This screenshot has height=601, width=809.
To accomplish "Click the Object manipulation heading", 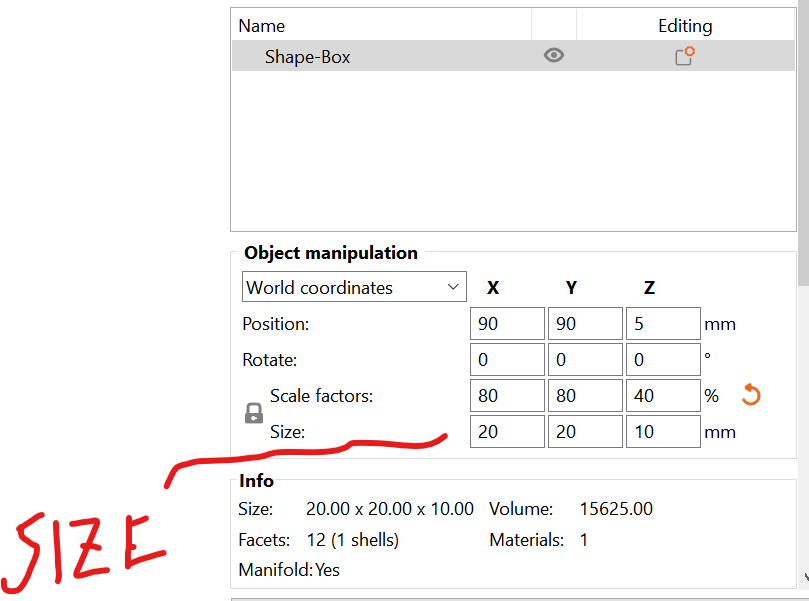I will (331, 253).
